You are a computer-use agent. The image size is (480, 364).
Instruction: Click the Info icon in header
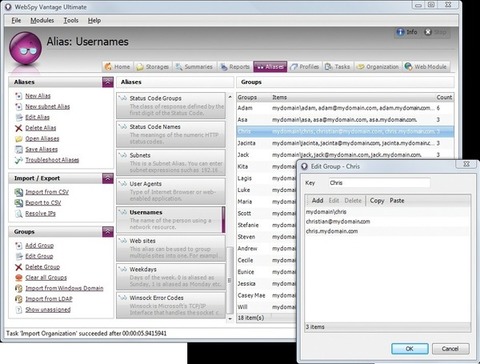click(x=400, y=32)
